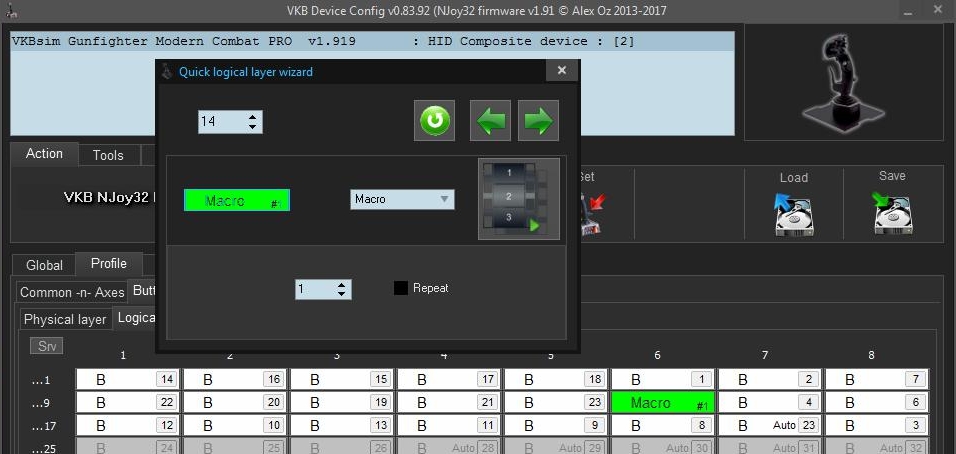The height and width of the screenshot is (454, 956).
Task: Select the greyed cell B Auto 32
Action: (x=877, y=446)
